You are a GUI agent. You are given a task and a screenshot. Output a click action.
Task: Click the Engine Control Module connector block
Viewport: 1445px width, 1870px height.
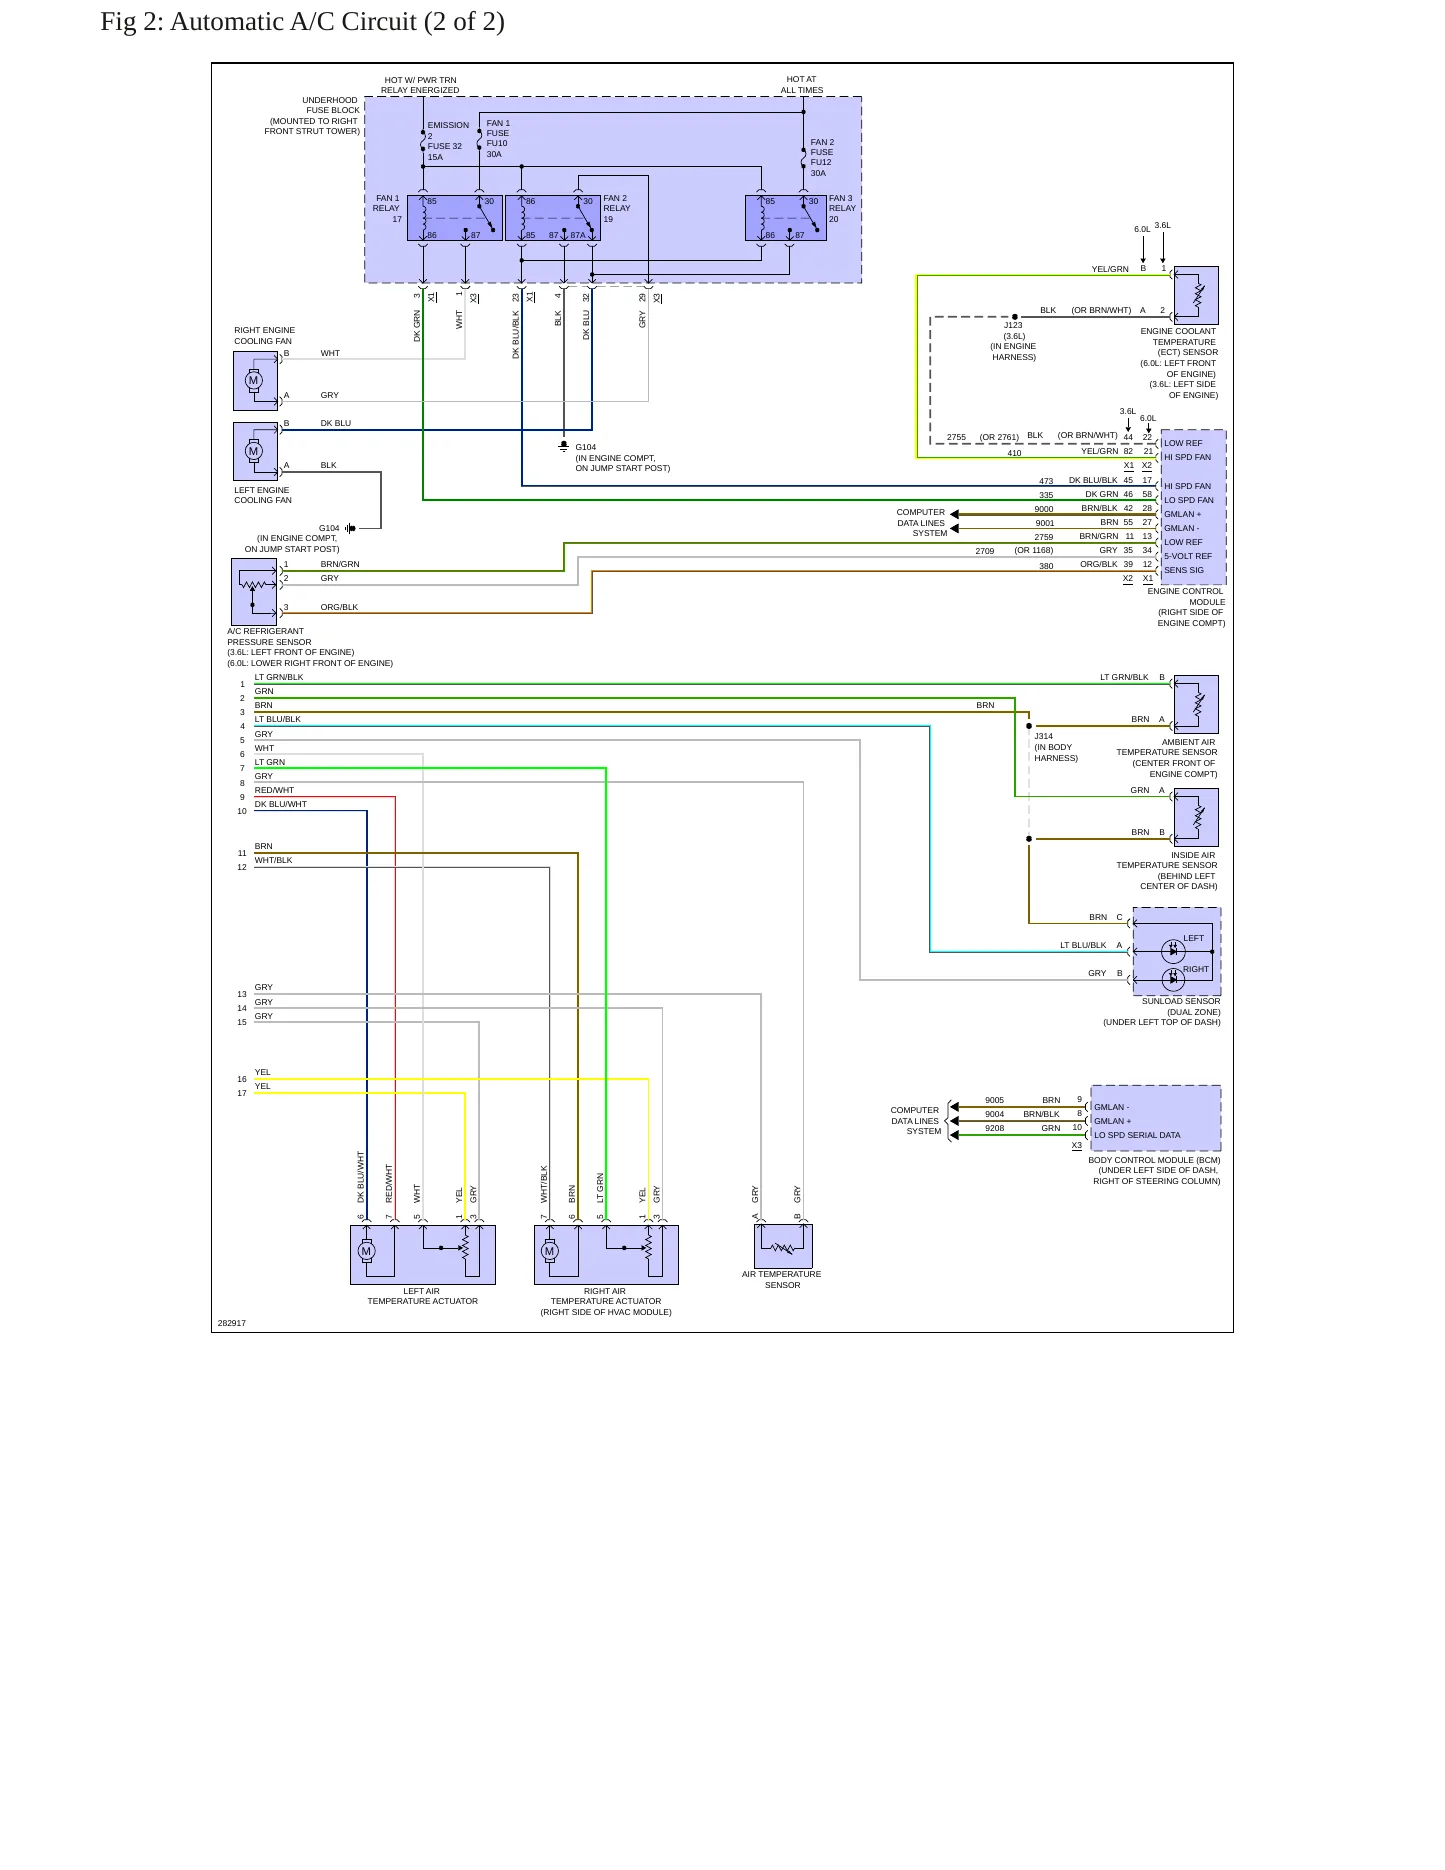1193,507
